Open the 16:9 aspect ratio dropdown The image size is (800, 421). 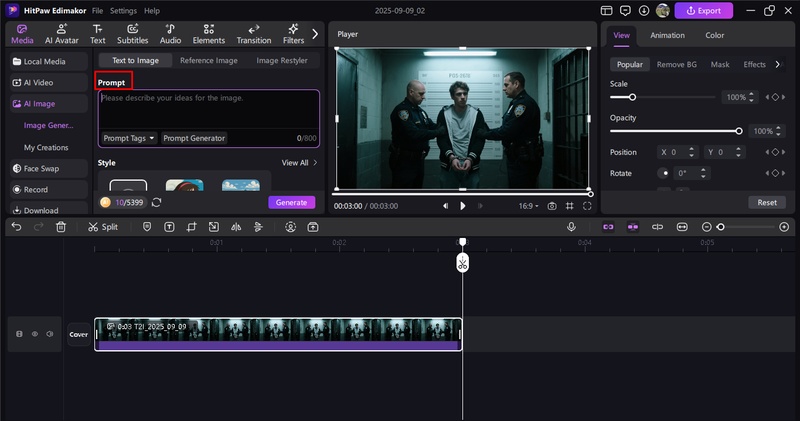[x=529, y=206]
